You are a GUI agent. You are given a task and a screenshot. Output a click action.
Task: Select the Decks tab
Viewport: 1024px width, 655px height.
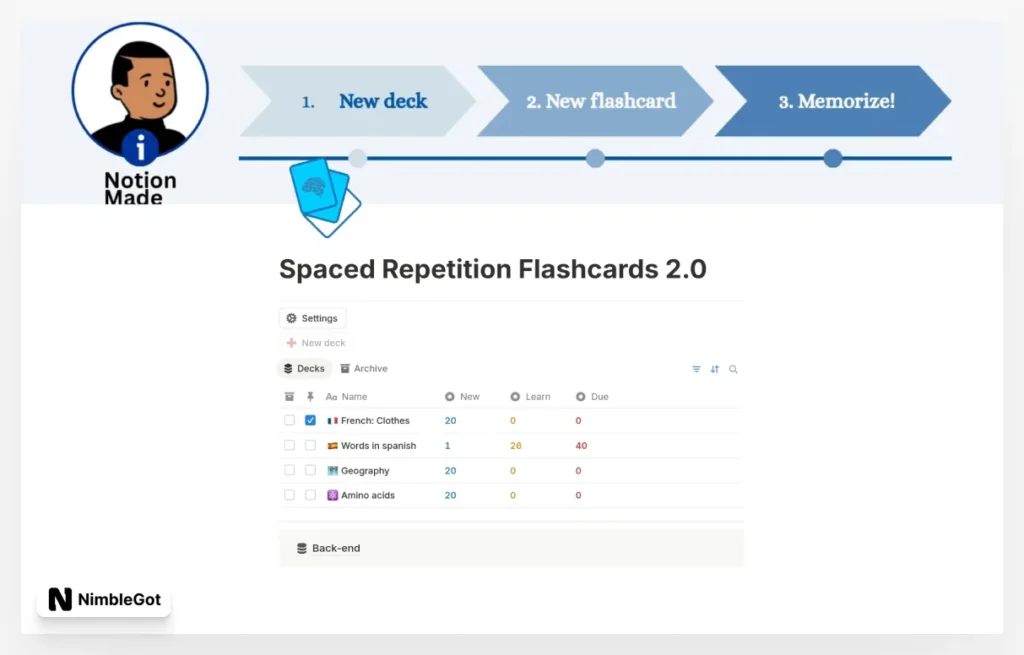click(x=304, y=369)
